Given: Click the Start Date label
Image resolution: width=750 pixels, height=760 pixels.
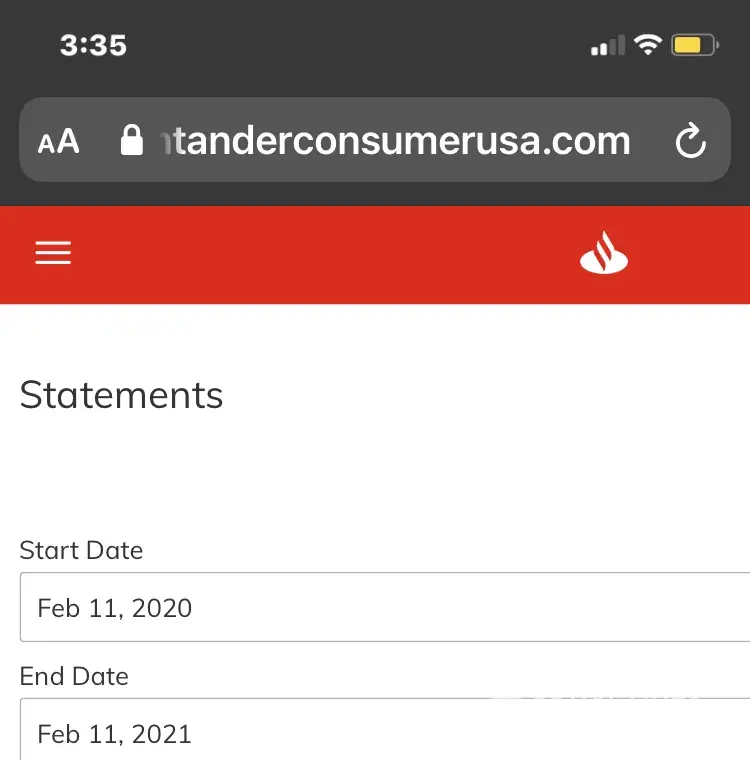Looking at the screenshot, I should (81, 550).
